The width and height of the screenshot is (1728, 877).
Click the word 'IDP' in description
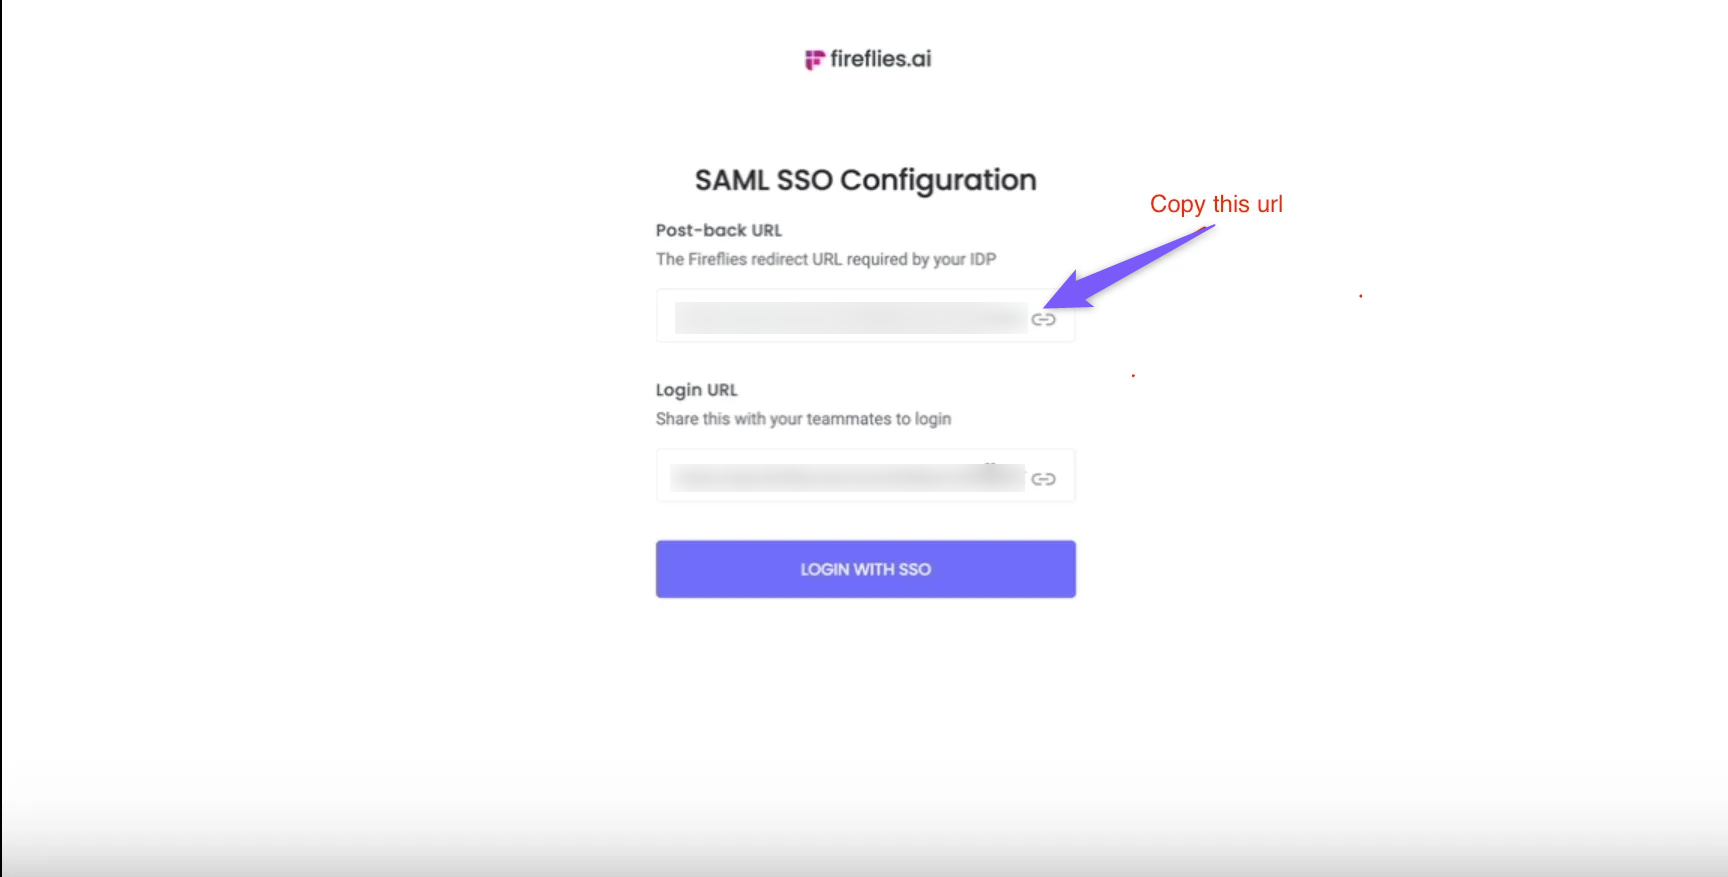[x=982, y=259]
